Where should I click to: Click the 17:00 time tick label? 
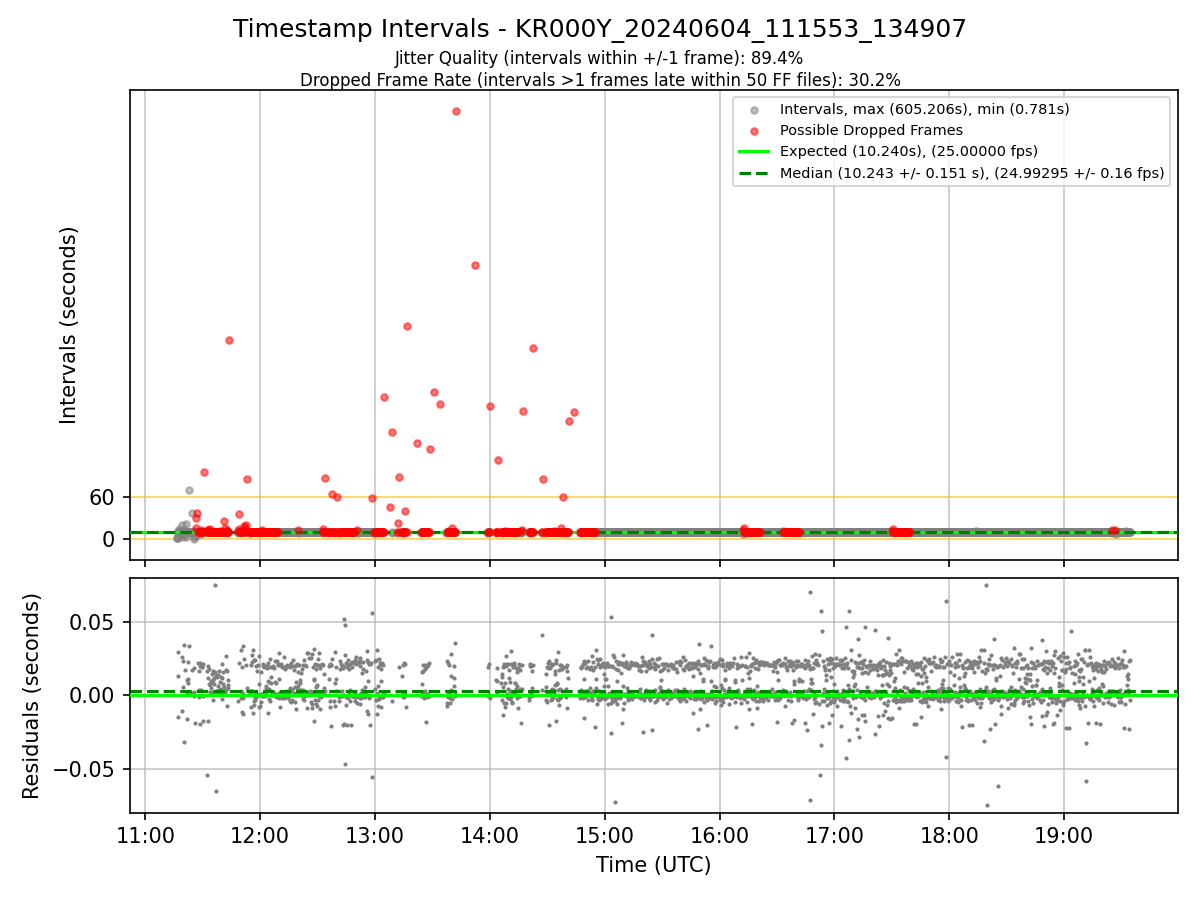click(834, 834)
